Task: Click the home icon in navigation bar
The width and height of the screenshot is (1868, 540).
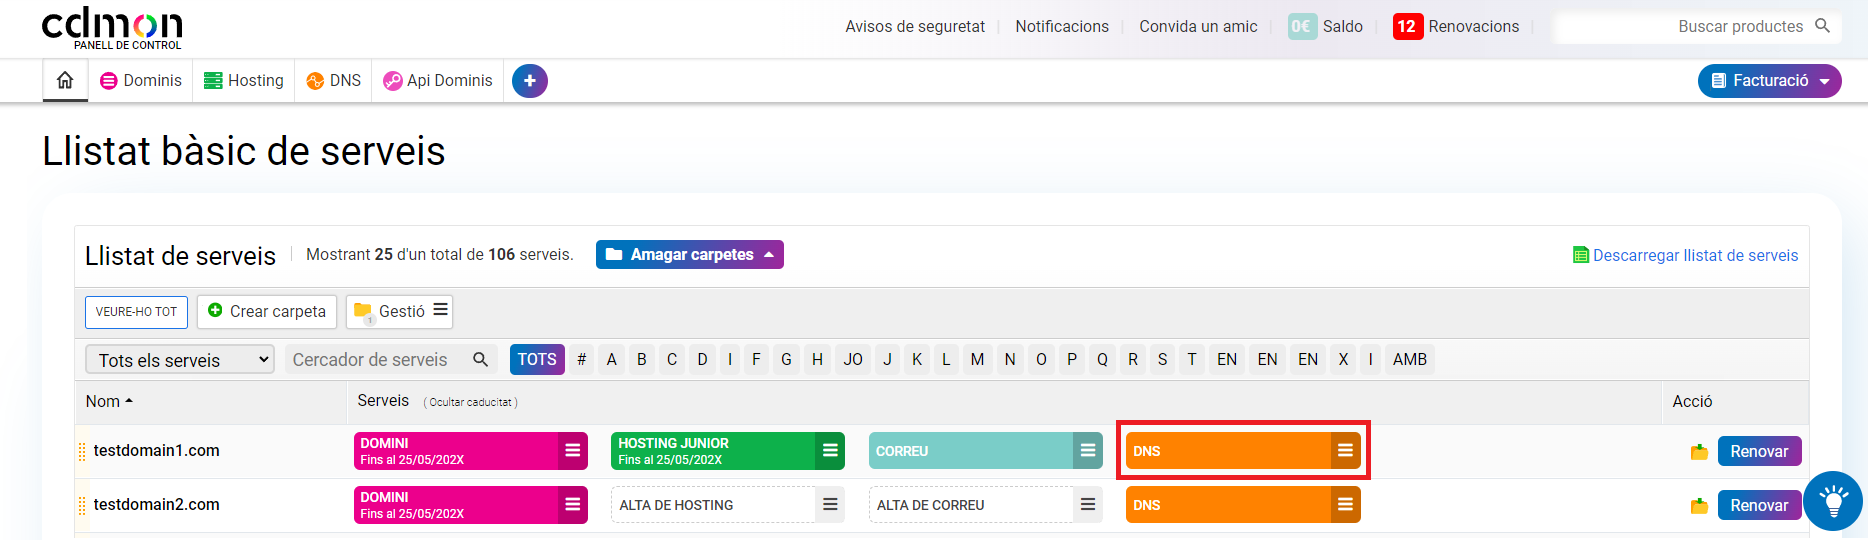Action: (x=65, y=81)
